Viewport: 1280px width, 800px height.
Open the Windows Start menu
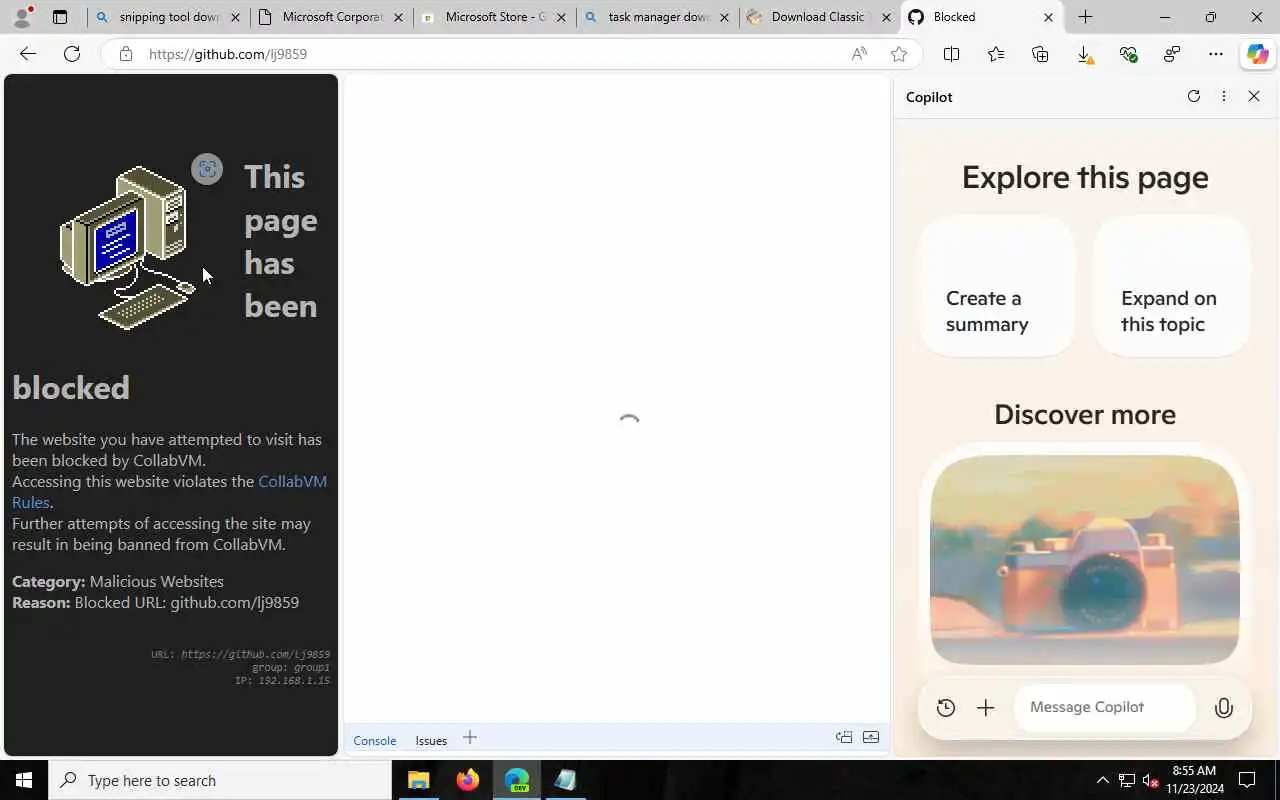pos(24,780)
